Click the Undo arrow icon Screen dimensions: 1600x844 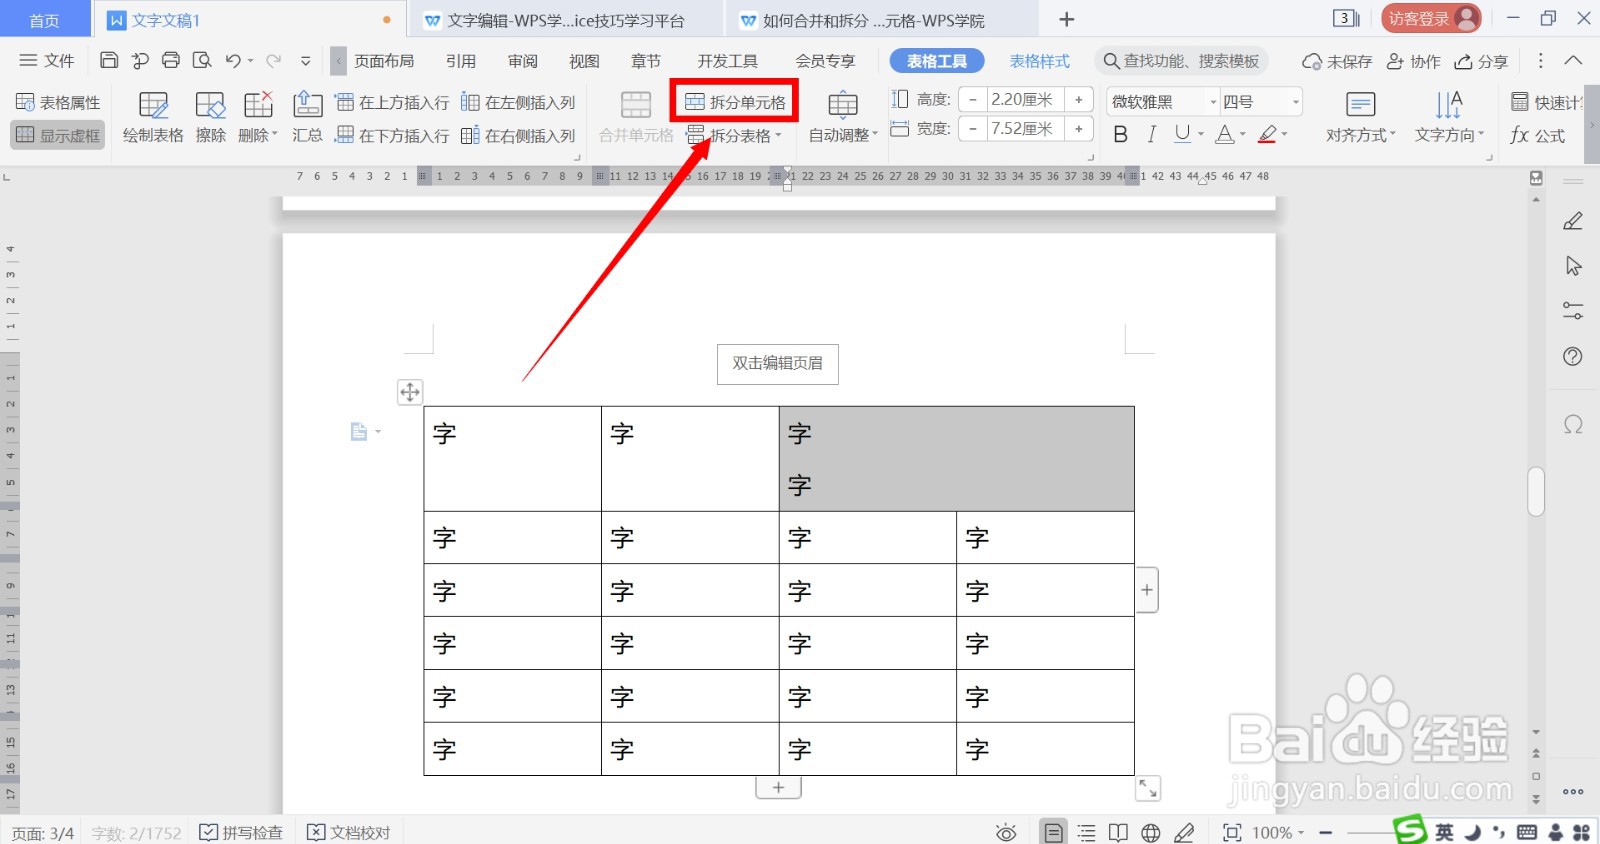(232, 60)
